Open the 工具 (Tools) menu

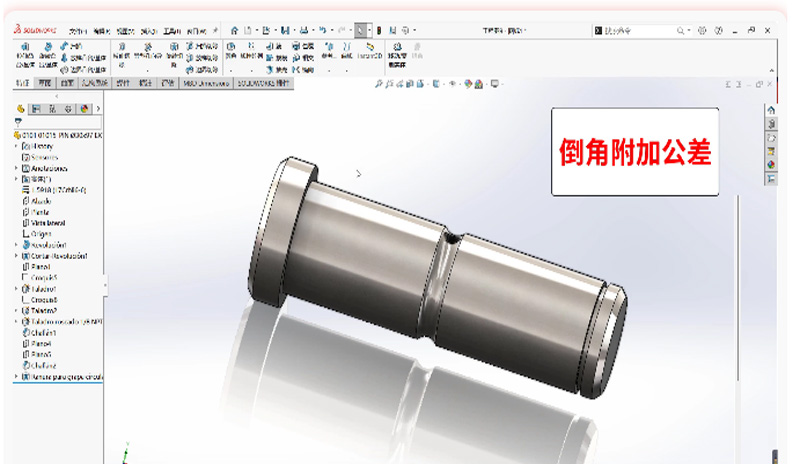pos(172,31)
